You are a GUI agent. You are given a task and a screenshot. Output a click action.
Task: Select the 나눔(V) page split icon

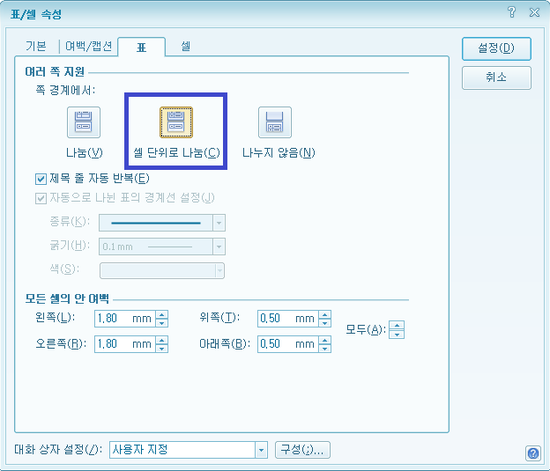tap(84, 122)
